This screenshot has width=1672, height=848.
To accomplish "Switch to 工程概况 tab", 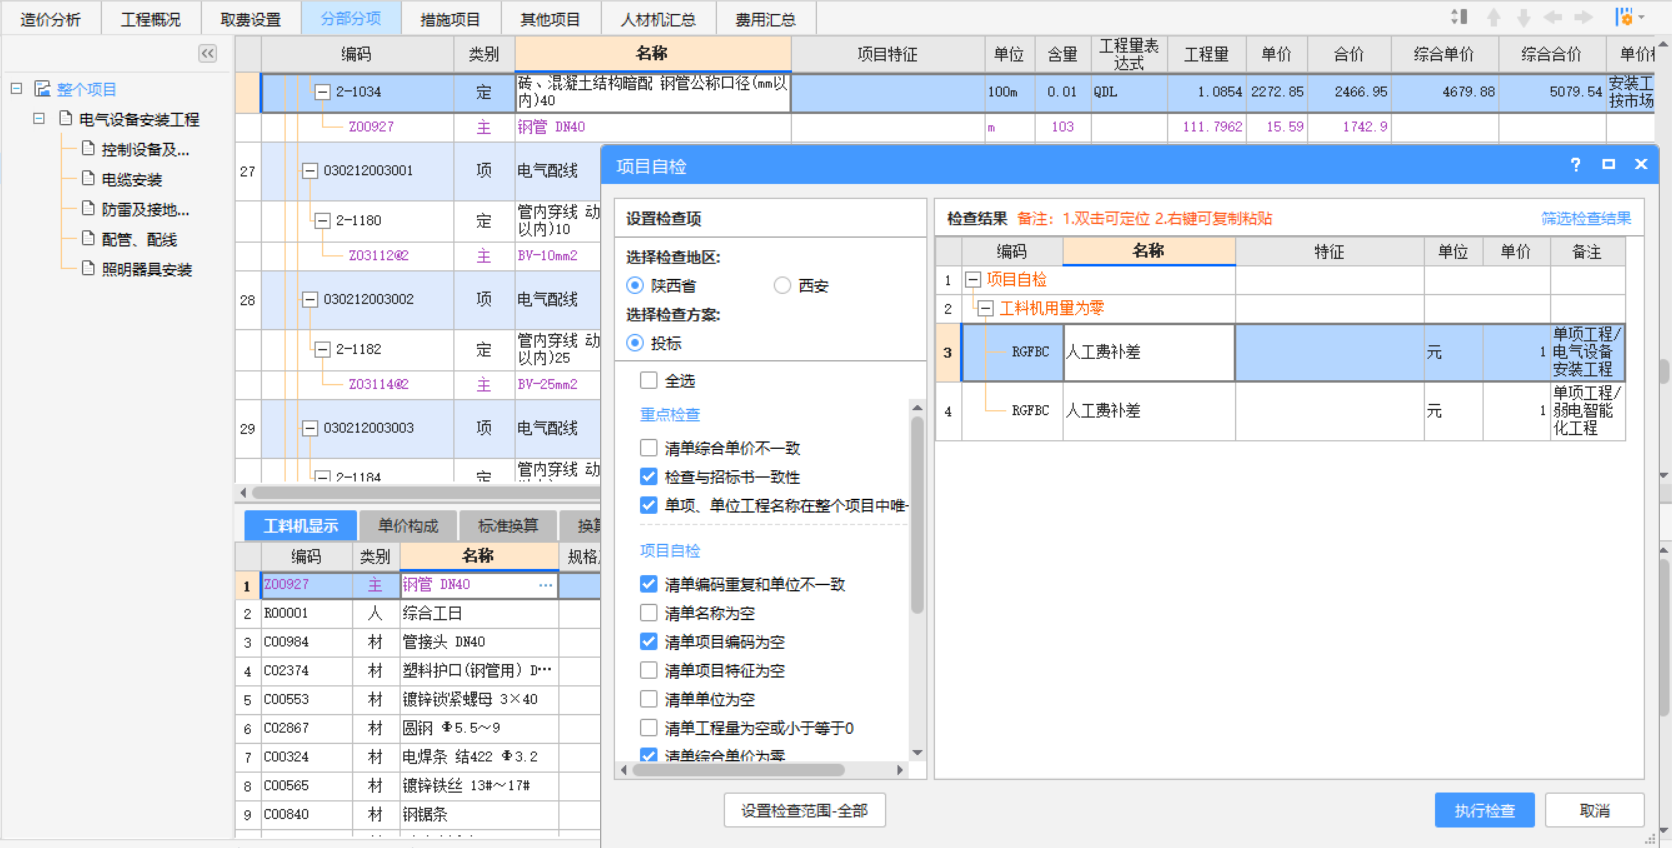I will [x=151, y=19].
